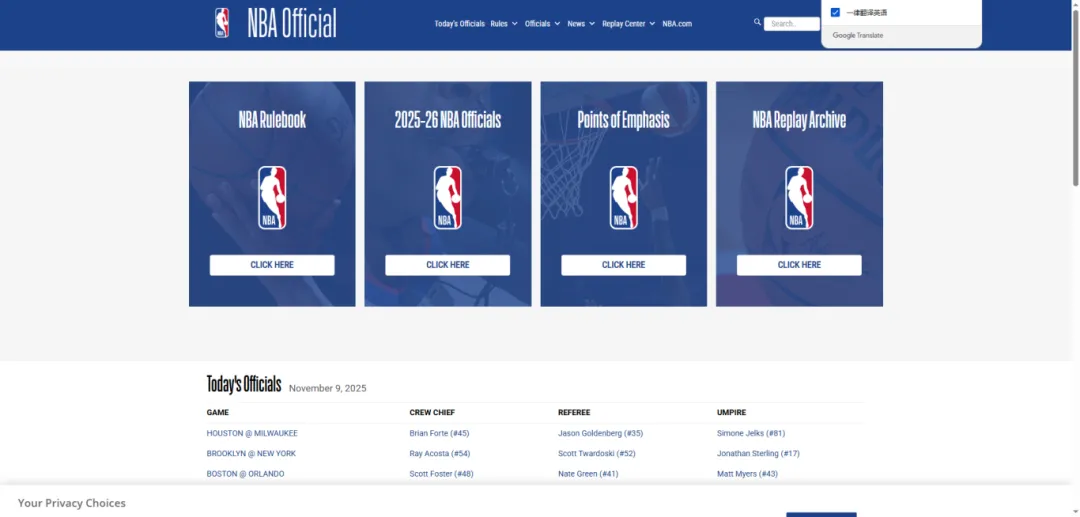This screenshot has height=517, width=1080.
Task: Click CLICK HERE under NBA Rulebook
Action: tap(272, 265)
